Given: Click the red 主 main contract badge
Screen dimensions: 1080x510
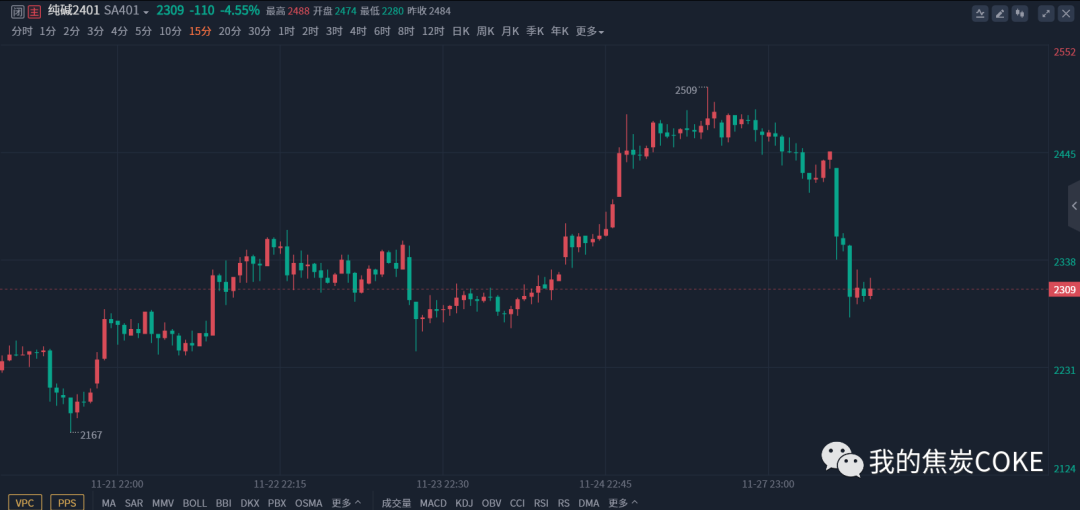Looking at the screenshot, I should pyautogui.click(x=34, y=11).
